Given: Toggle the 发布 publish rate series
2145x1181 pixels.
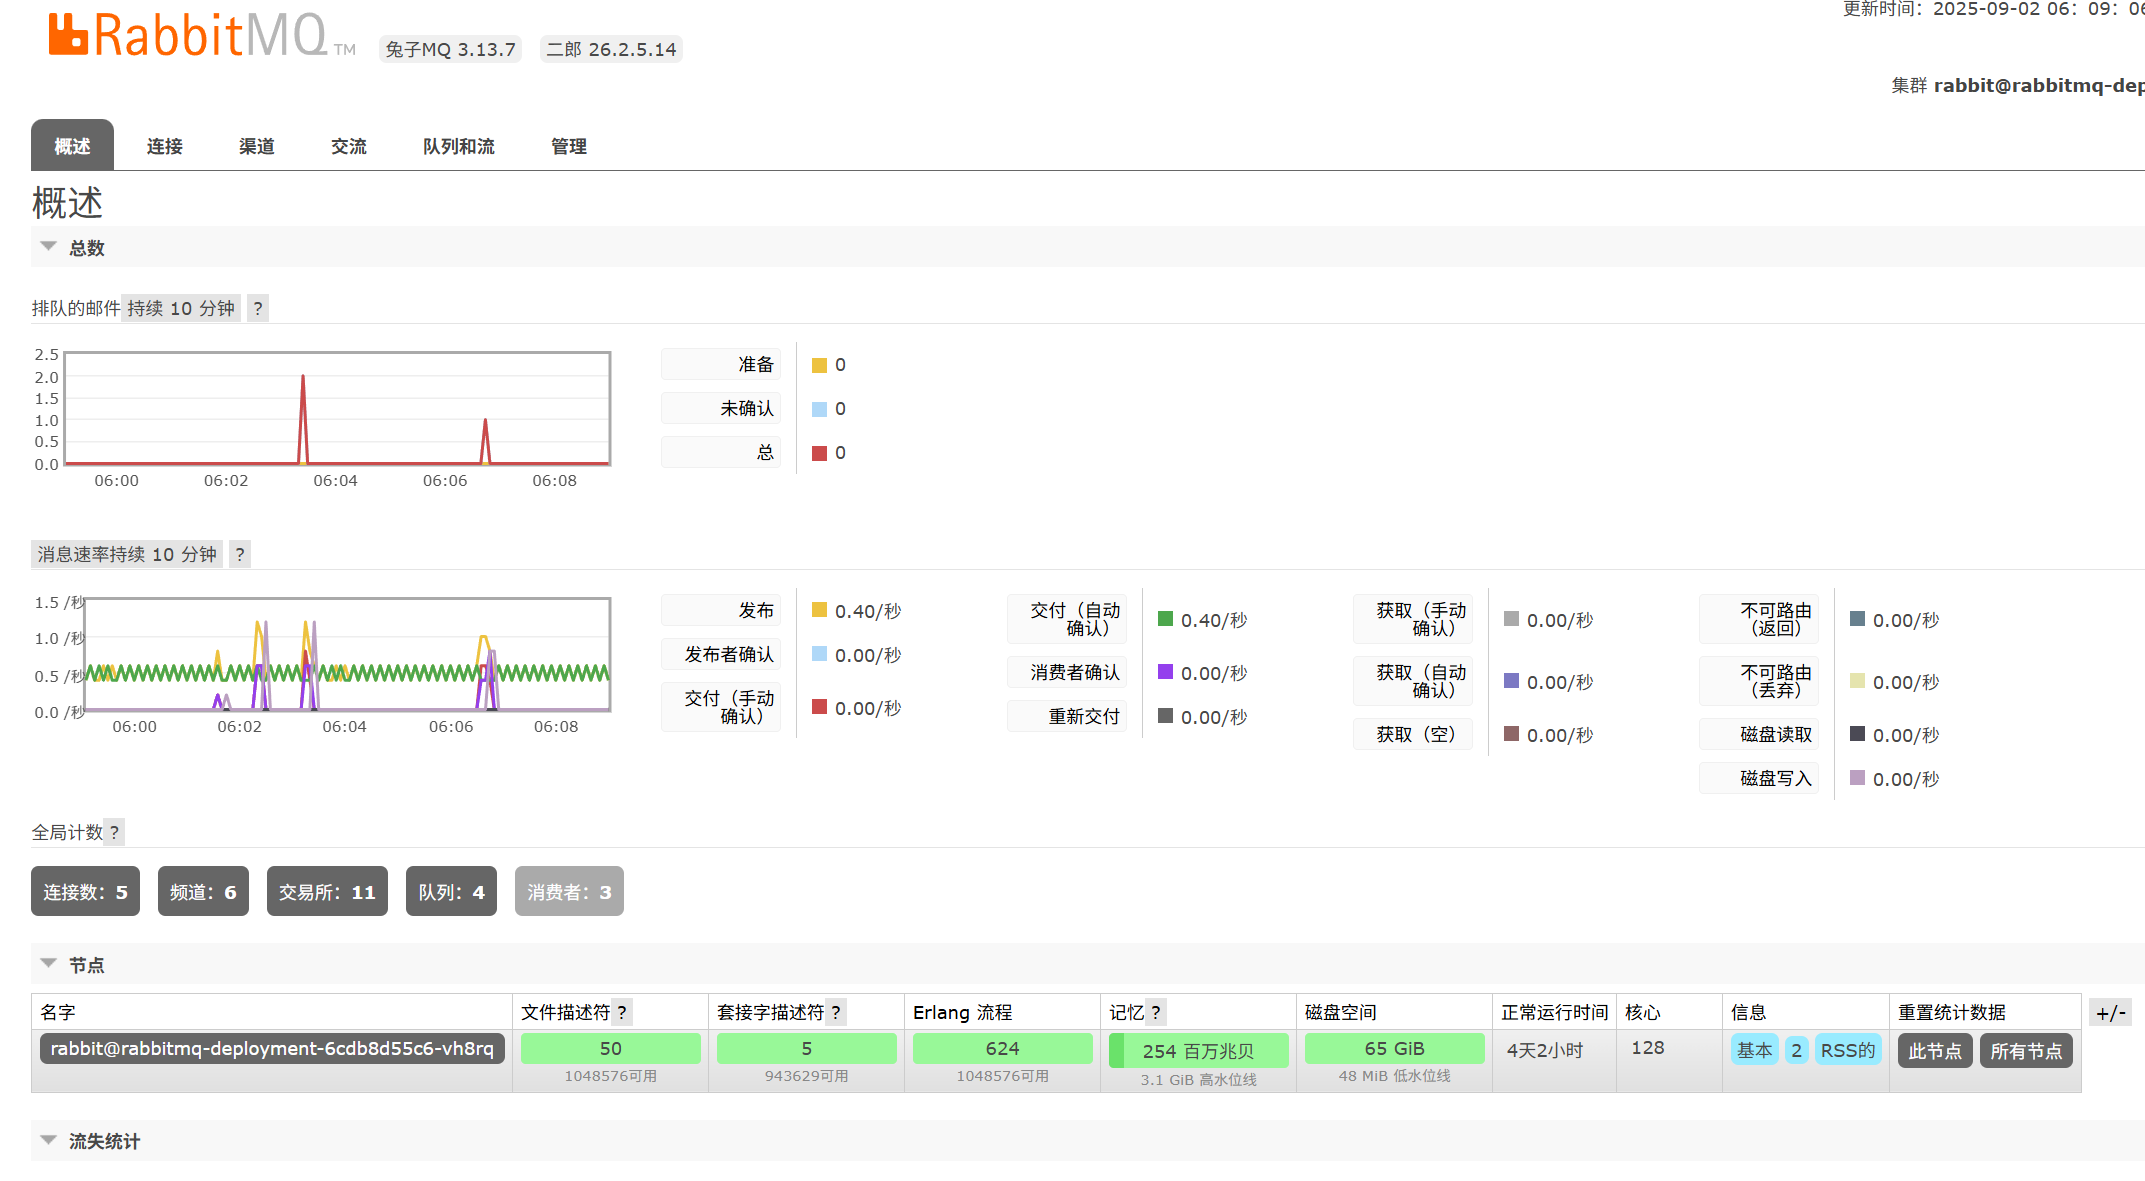Looking at the screenshot, I should pyautogui.click(x=721, y=609).
